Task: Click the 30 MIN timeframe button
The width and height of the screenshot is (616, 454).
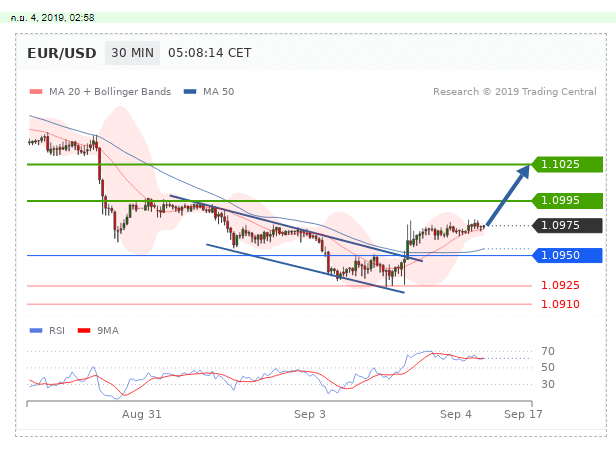Action: [x=132, y=53]
